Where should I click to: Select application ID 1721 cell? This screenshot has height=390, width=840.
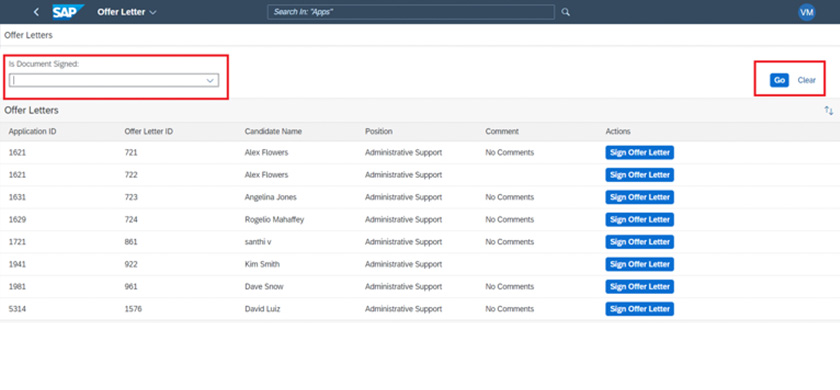coord(17,242)
